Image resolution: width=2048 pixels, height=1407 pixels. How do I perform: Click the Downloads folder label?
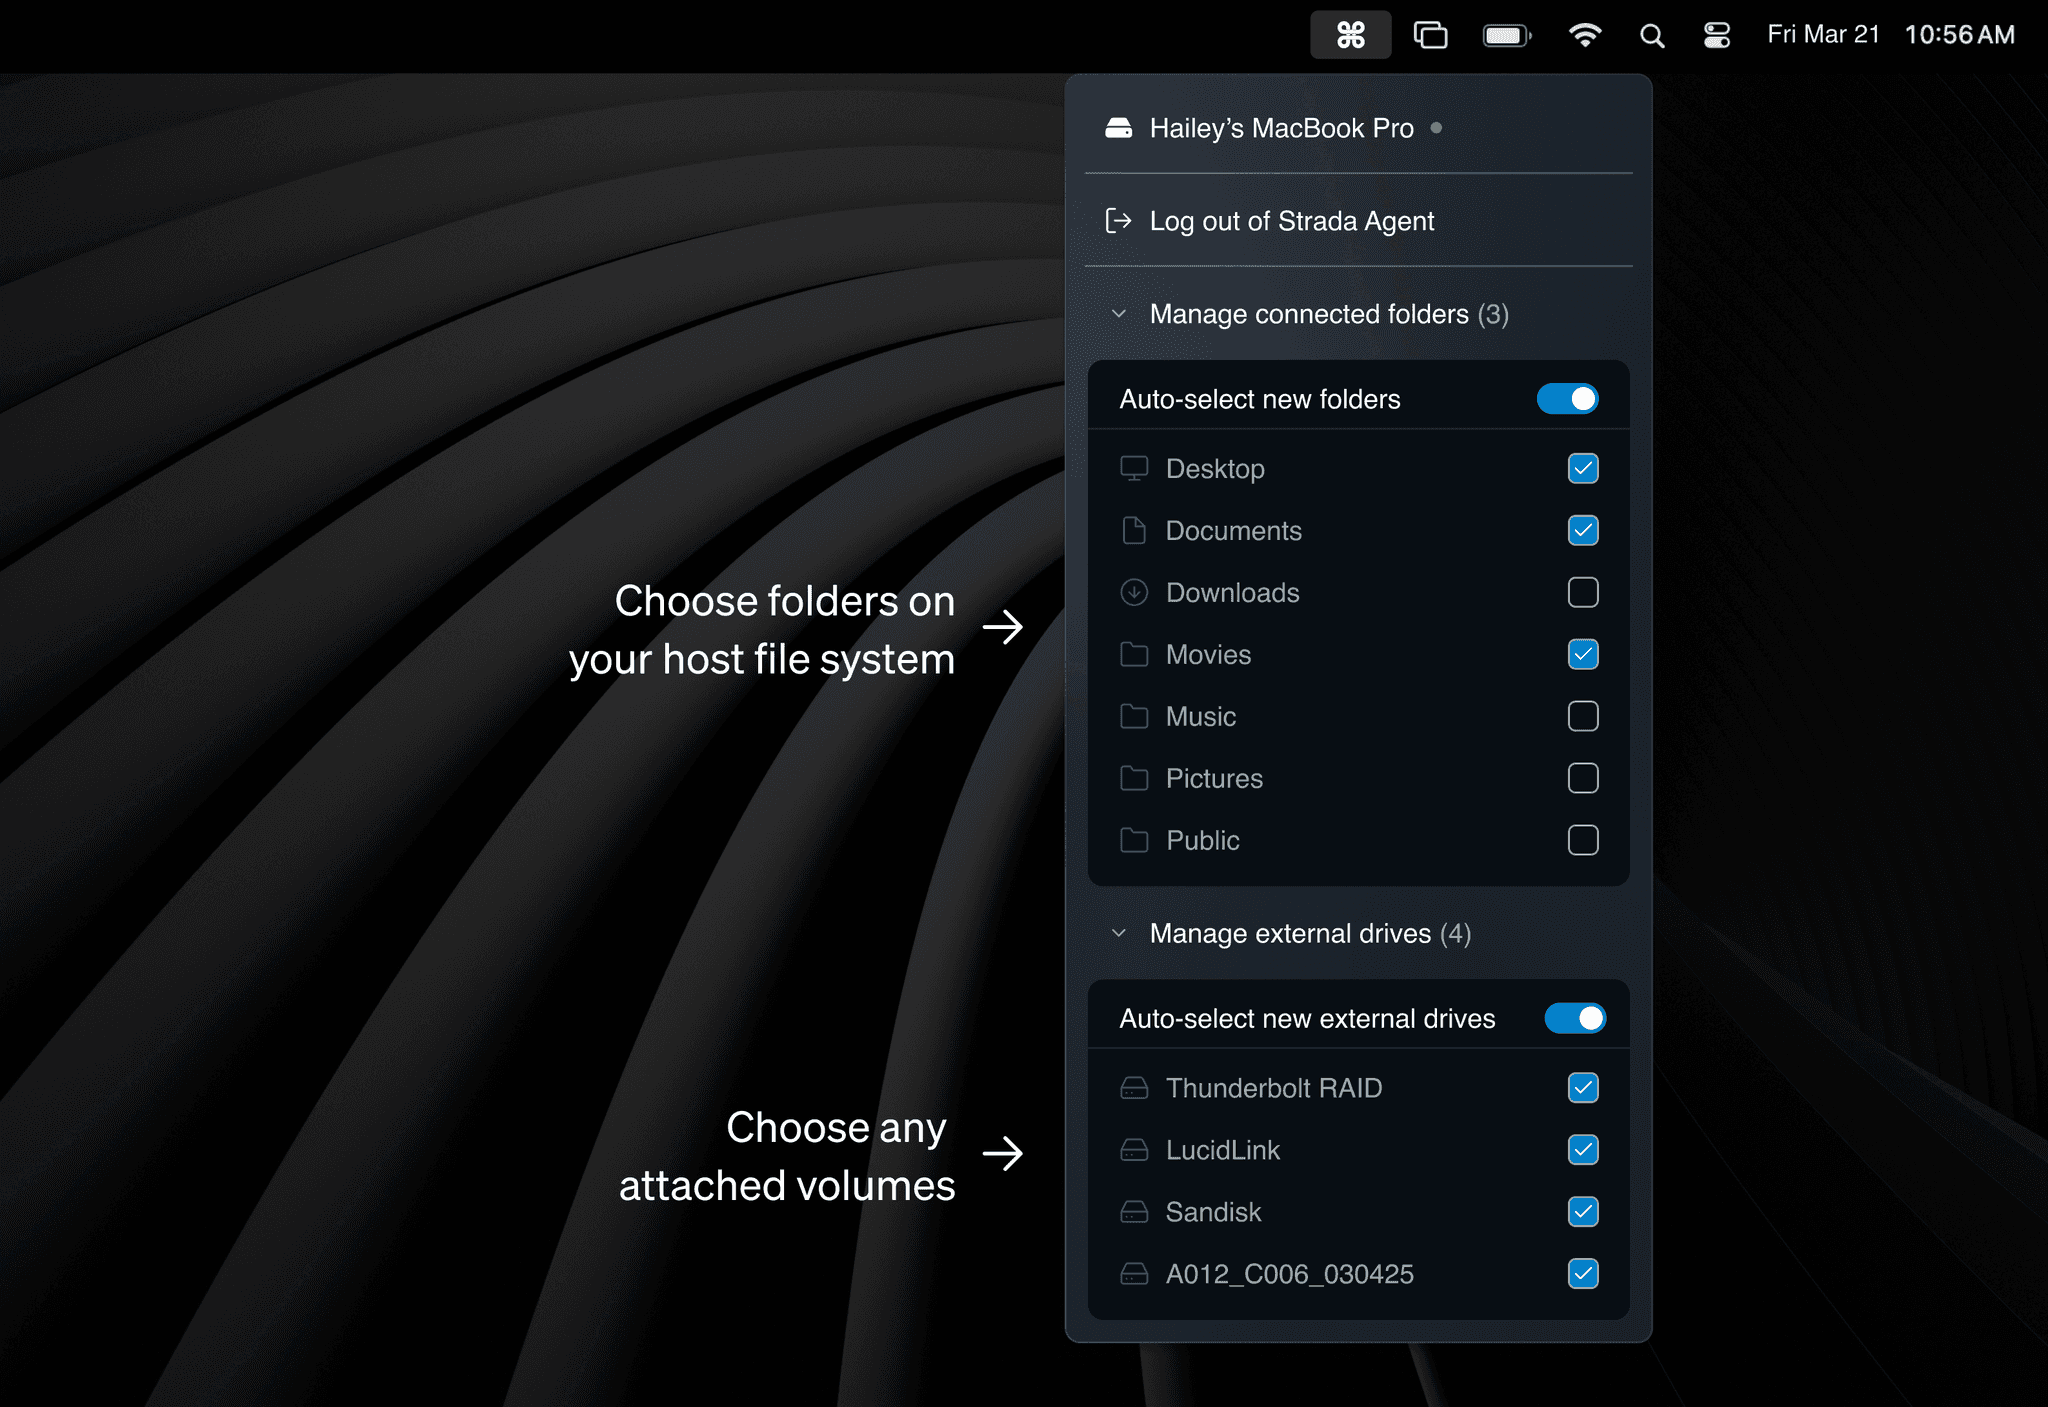click(1233, 593)
